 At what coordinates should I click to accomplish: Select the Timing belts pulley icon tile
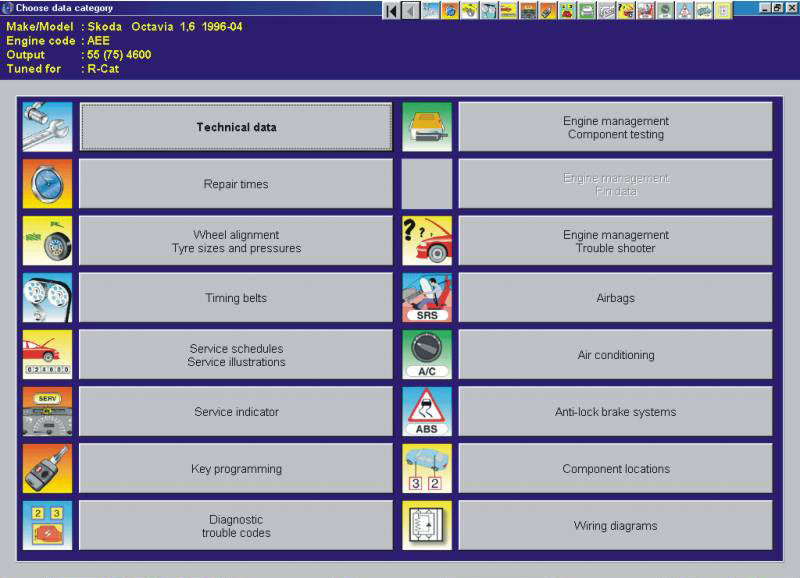(47, 298)
